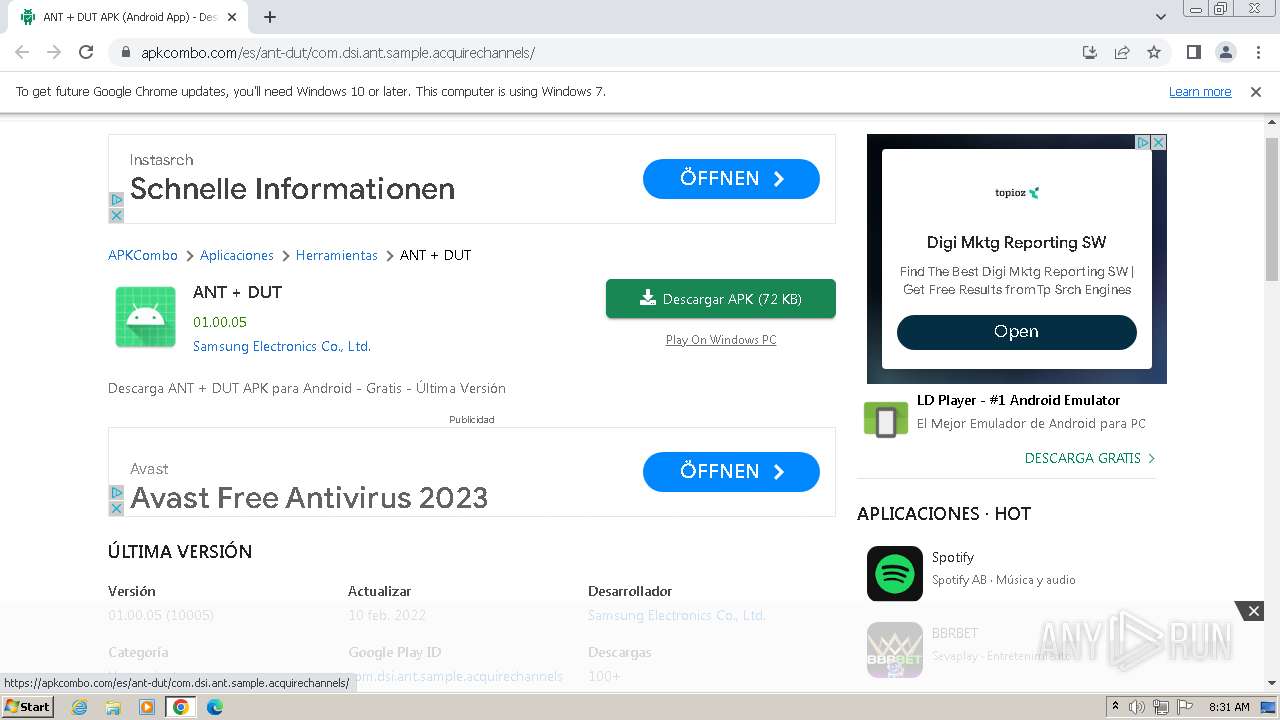Go to Herramientas breadcrumb link
The width and height of the screenshot is (1280, 720).
[337, 255]
